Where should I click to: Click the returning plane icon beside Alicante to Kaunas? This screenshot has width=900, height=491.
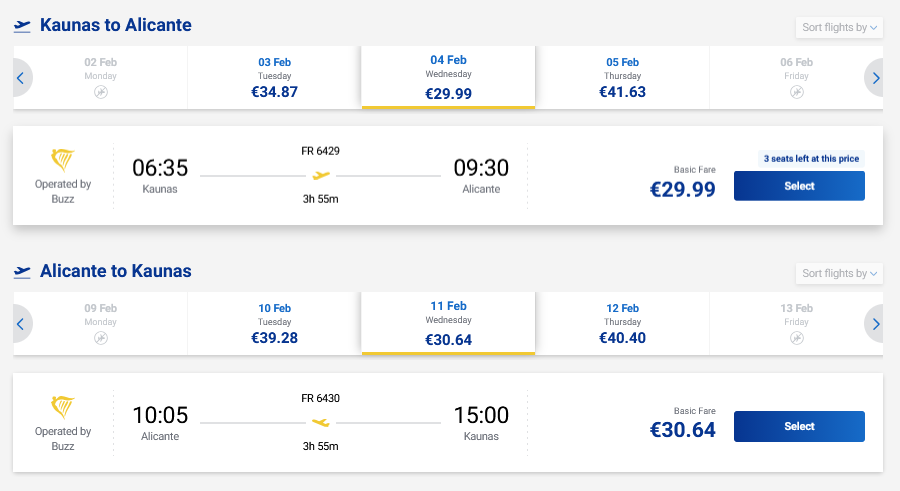pyautogui.click(x=23, y=272)
